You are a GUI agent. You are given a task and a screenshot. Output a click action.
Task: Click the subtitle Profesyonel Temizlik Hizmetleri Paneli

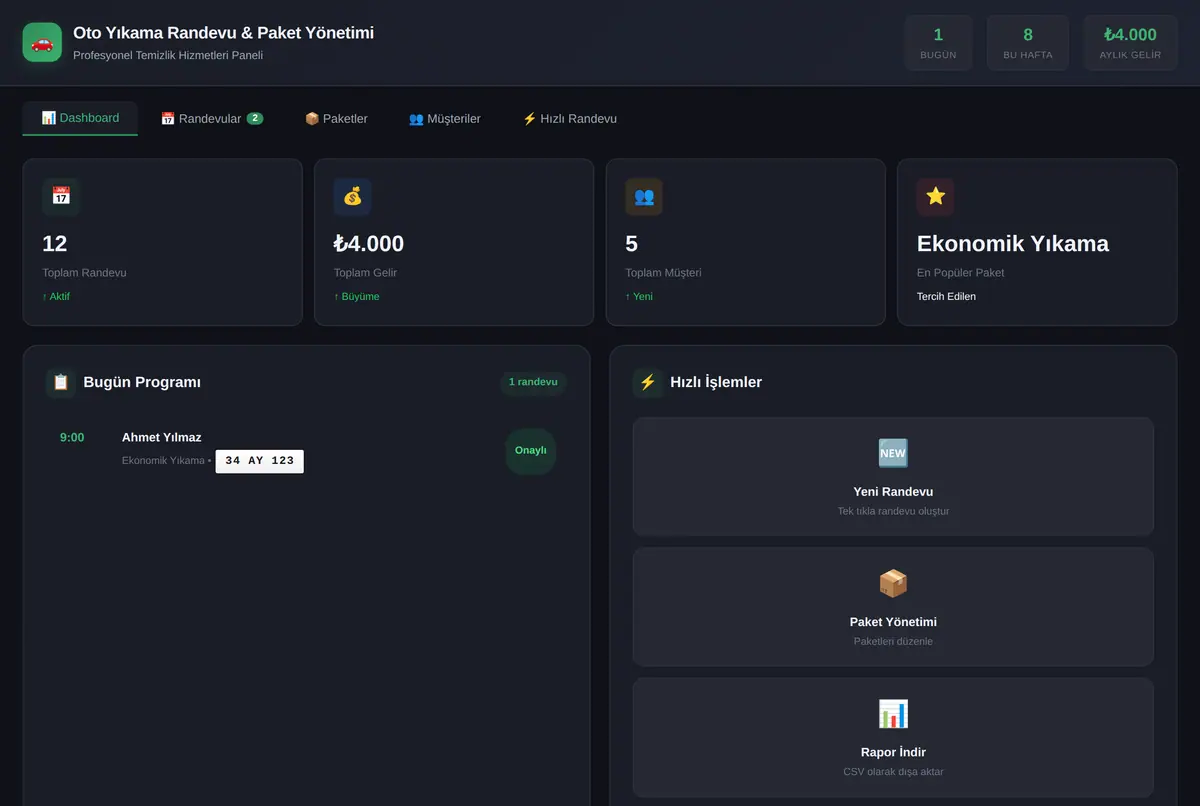click(x=168, y=55)
